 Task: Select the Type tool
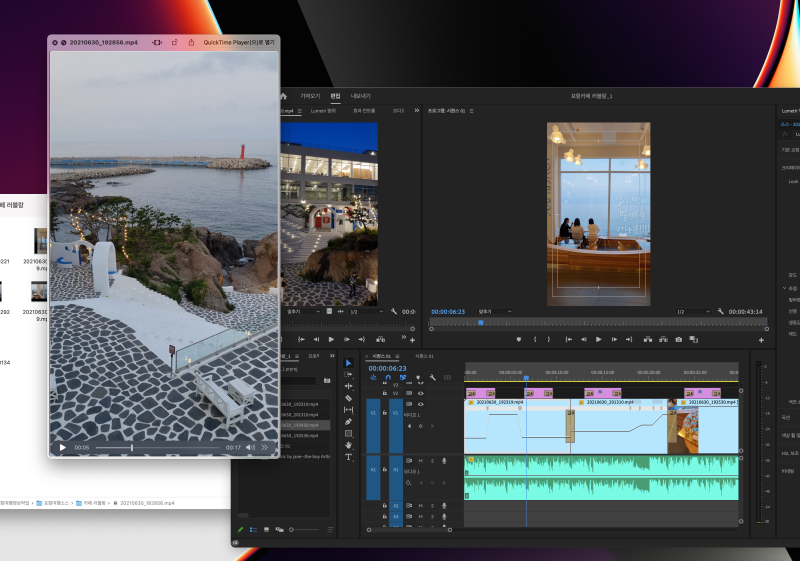coord(349,457)
